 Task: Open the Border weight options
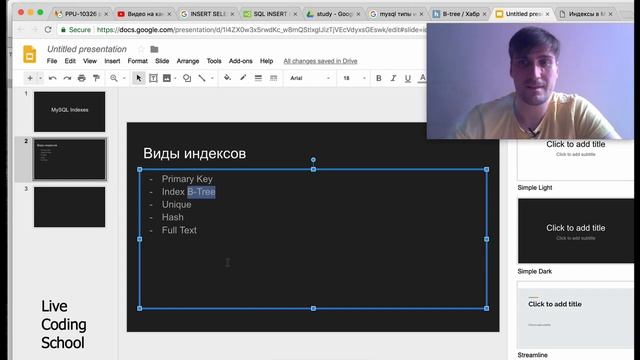pyautogui.click(x=258, y=78)
